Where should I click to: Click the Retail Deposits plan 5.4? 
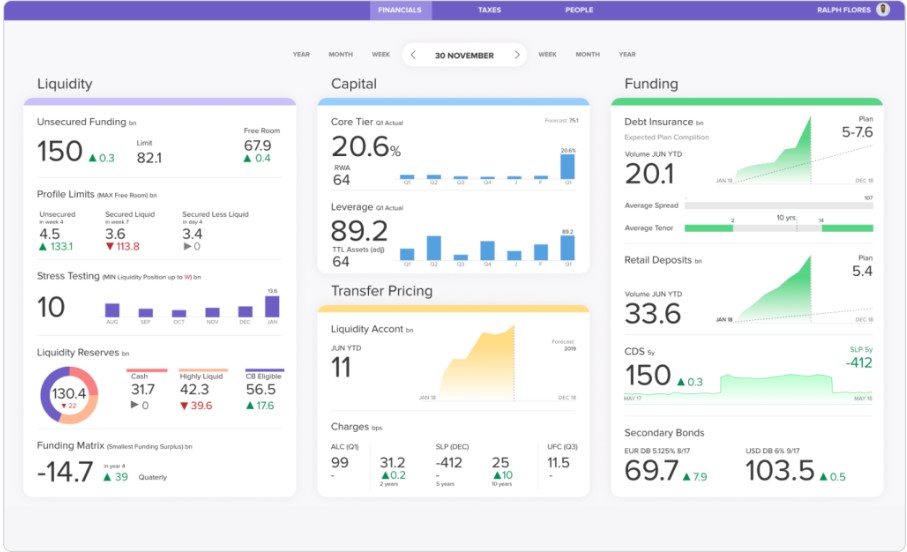pos(862,271)
